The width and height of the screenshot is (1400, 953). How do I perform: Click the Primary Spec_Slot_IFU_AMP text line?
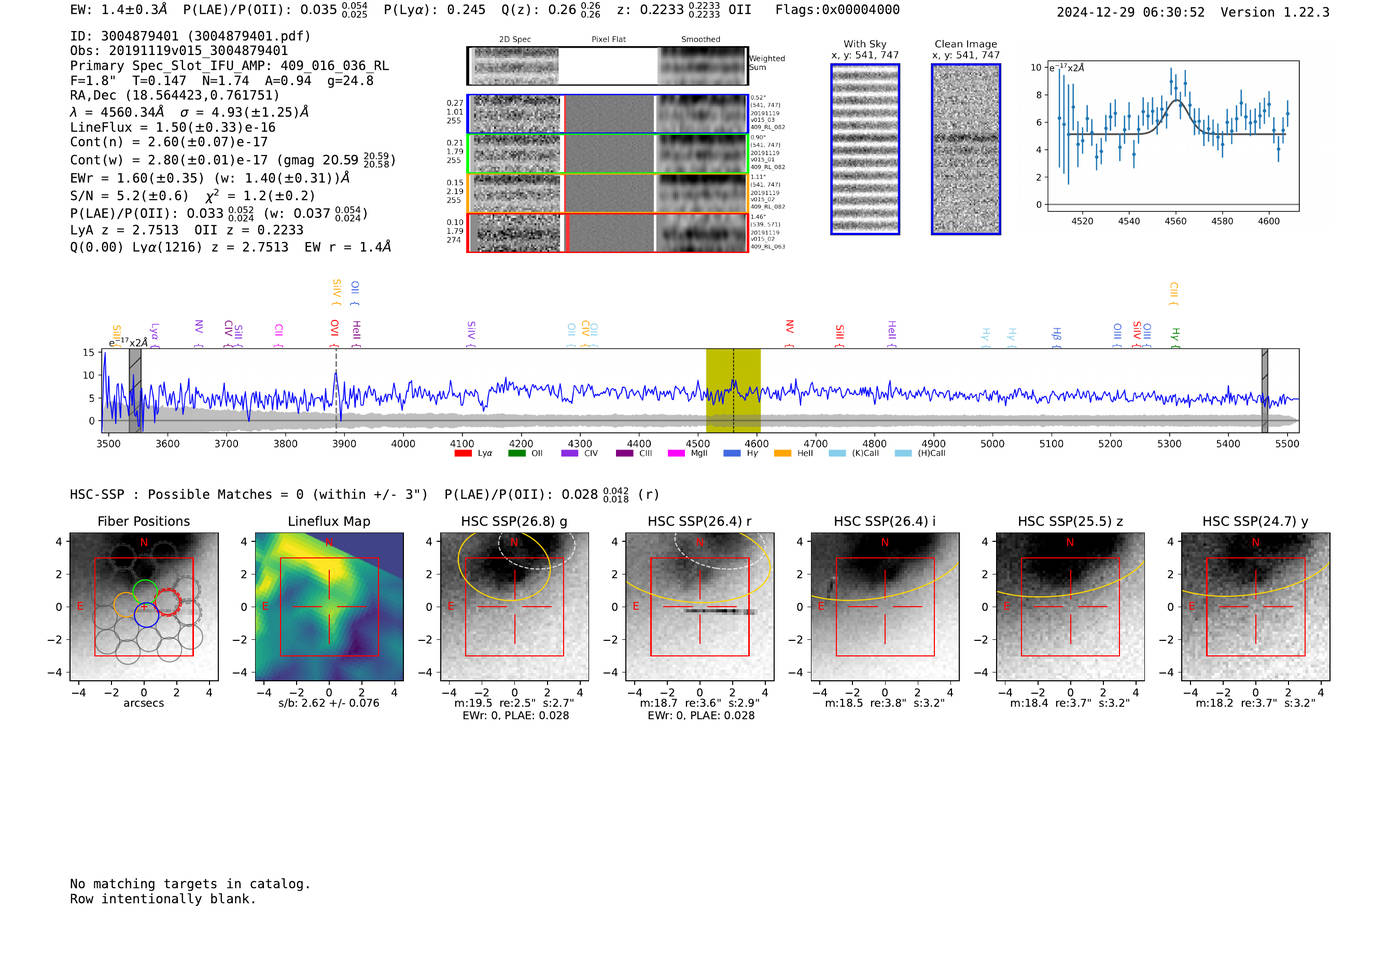229,66
